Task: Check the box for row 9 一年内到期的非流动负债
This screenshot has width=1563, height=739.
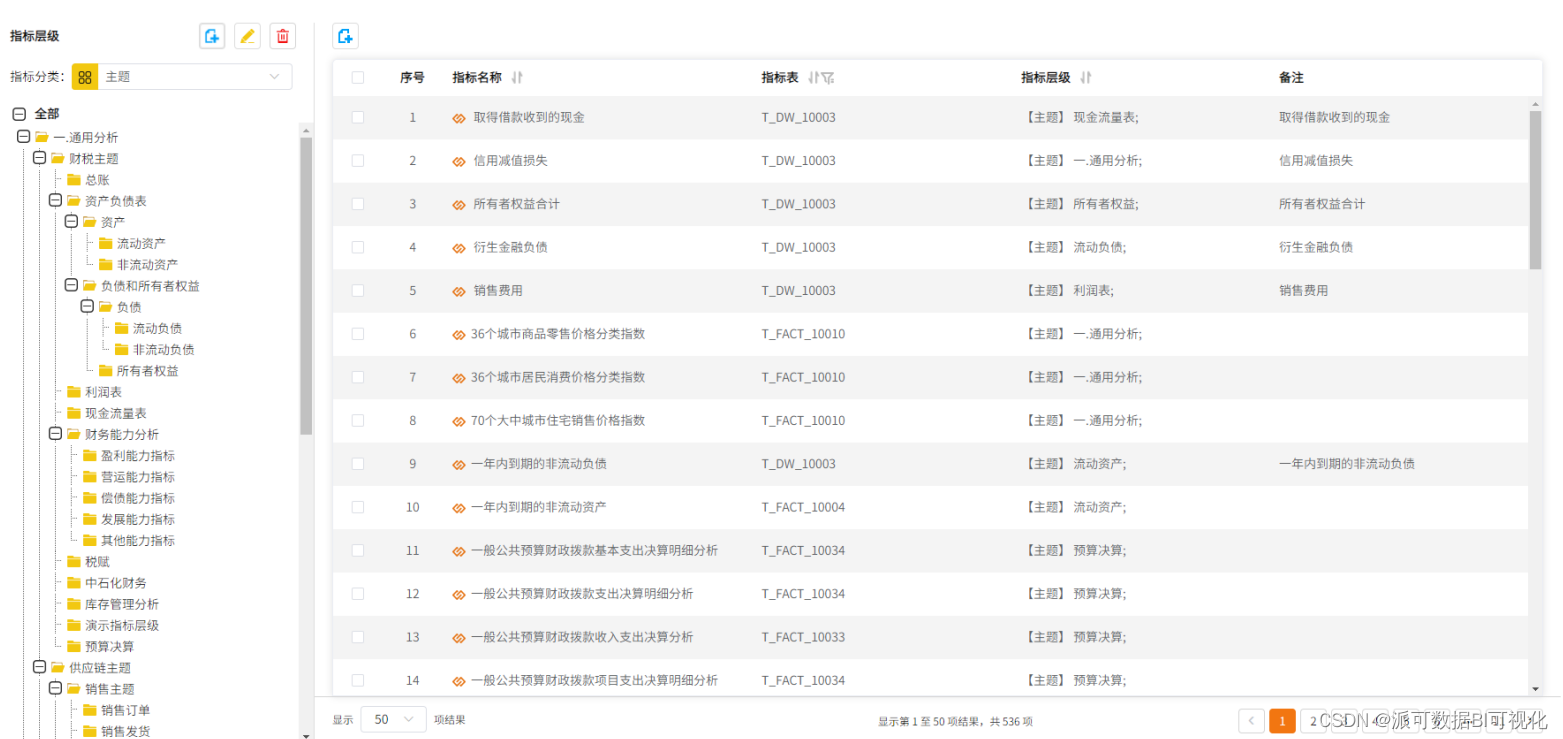Action: click(x=358, y=464)
